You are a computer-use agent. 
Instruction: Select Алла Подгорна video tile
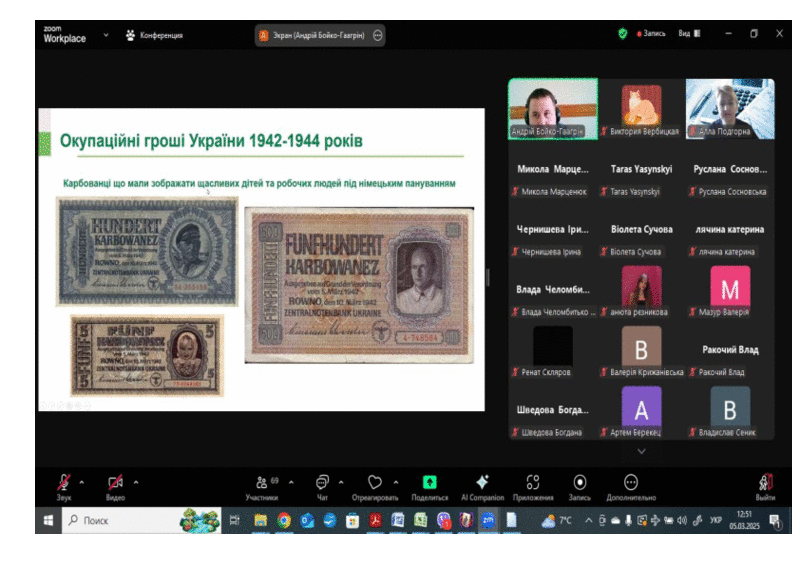point(730,109)
